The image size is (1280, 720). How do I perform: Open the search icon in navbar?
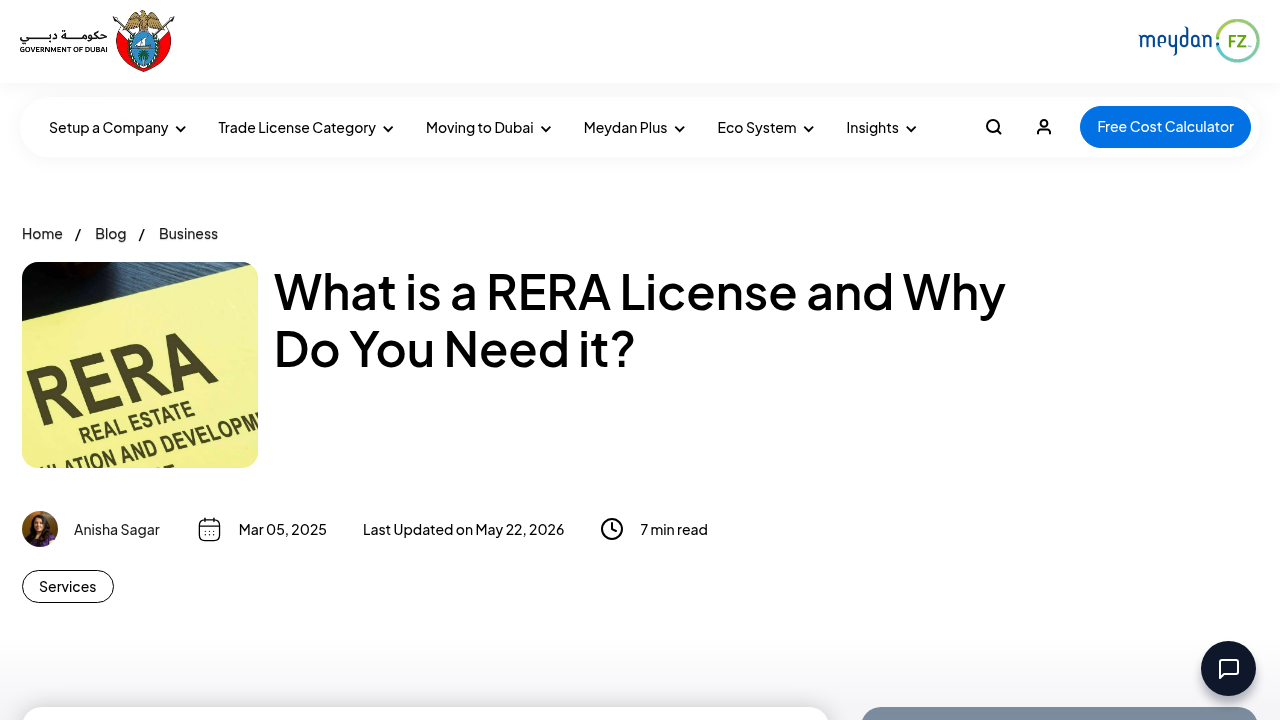click(993, 127)
